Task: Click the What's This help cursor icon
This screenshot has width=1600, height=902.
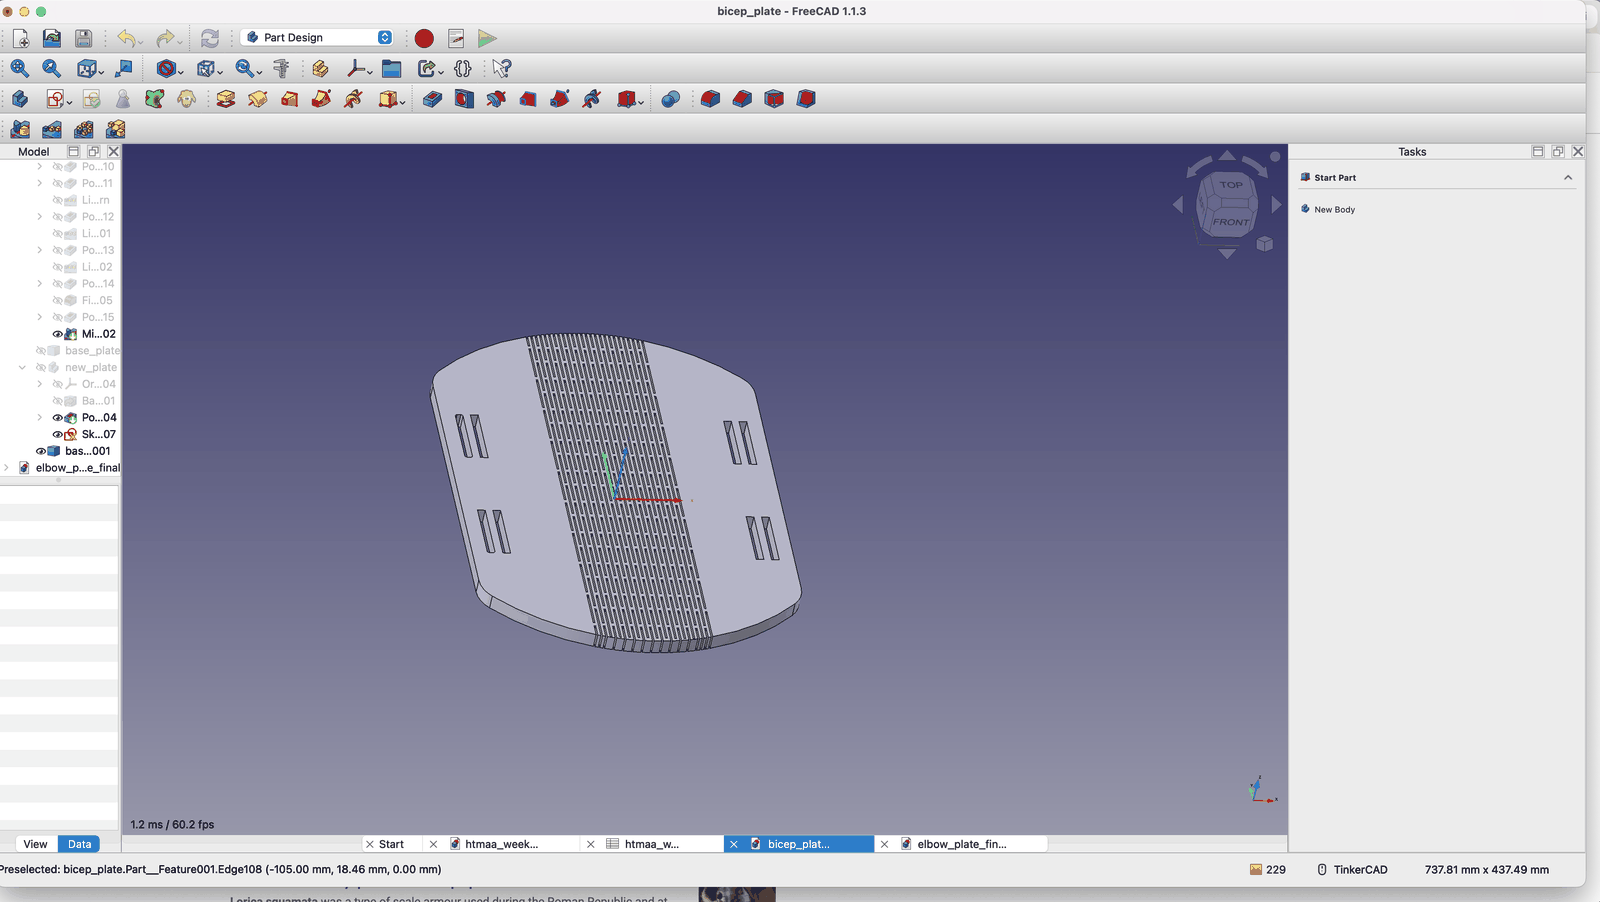Action: pos(502,68)
